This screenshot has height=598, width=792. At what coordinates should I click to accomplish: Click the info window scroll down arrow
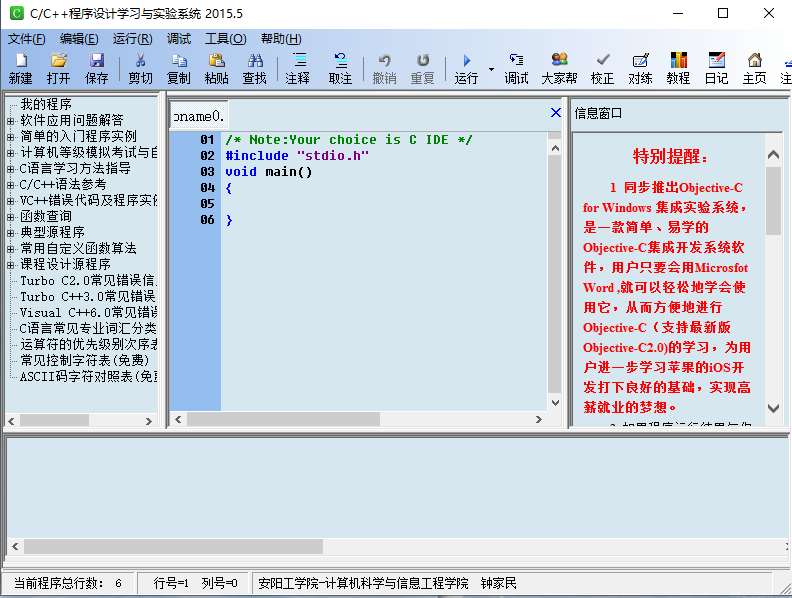click(x=774, y=408)
